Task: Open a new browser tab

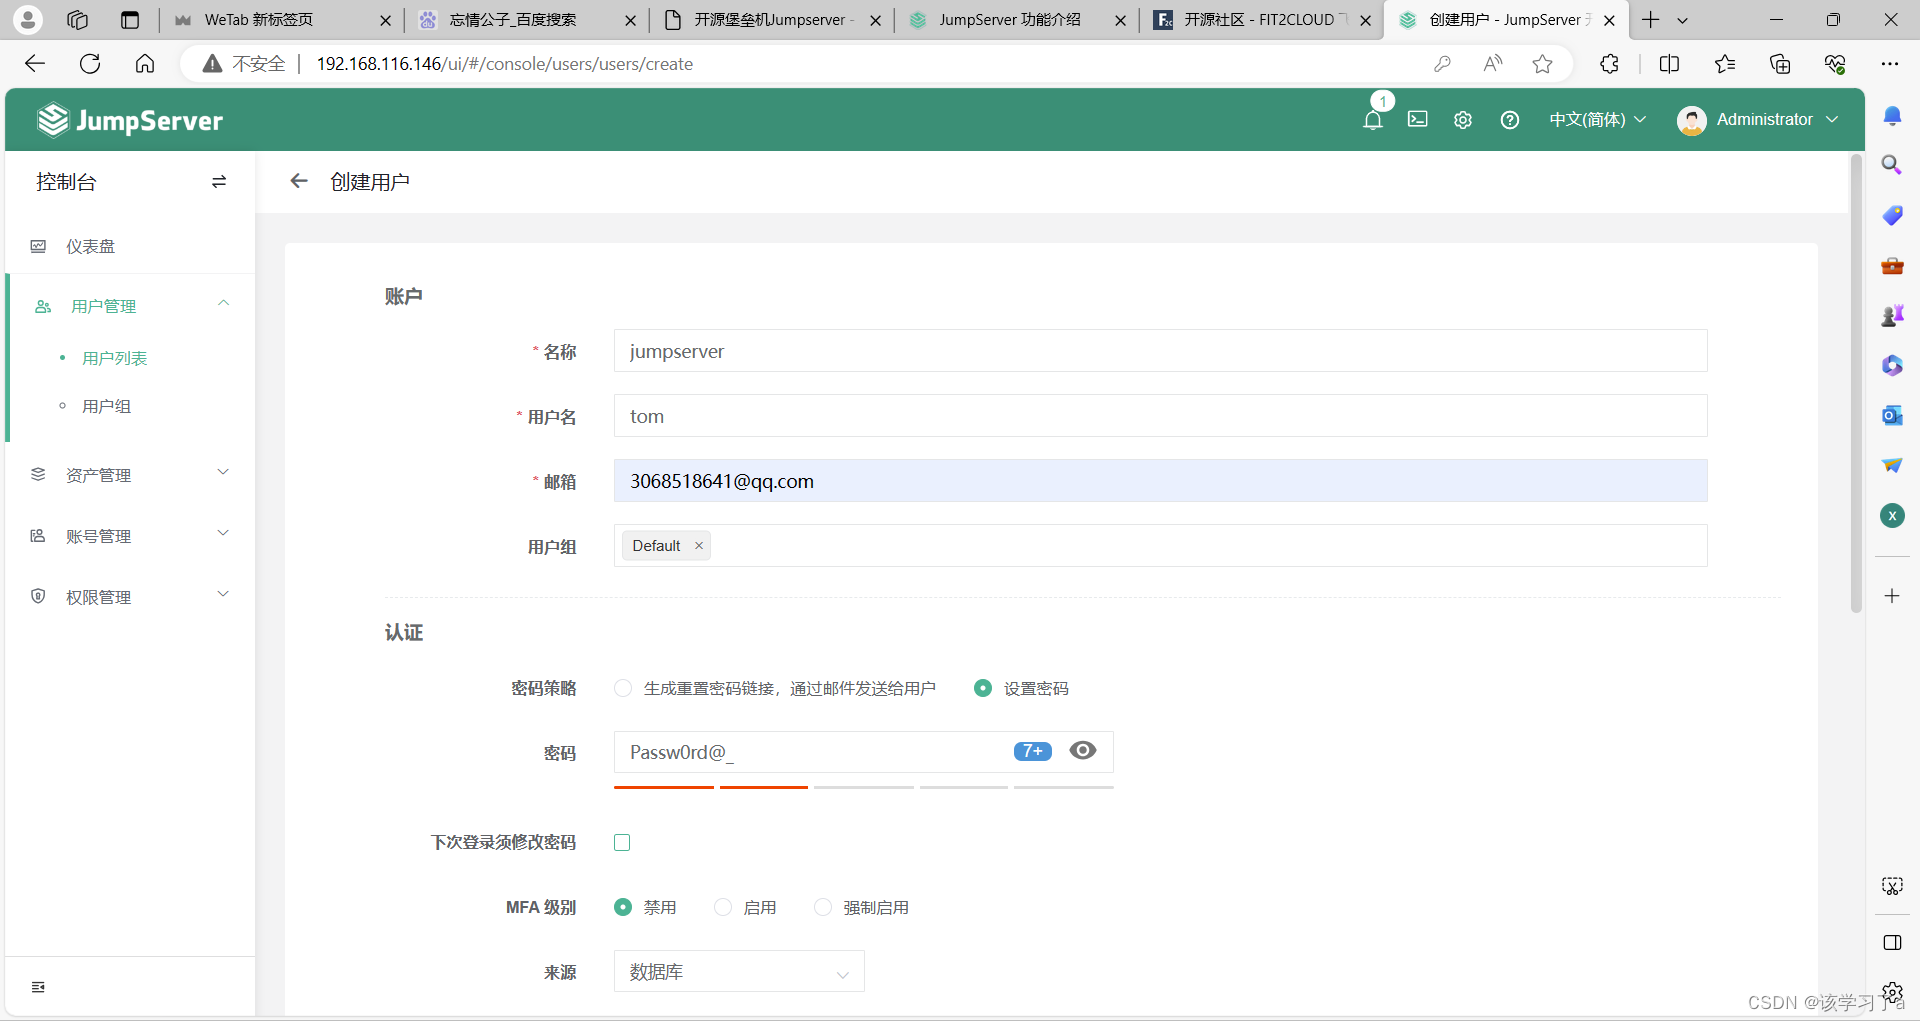Action: click(x=1651, y=20)
